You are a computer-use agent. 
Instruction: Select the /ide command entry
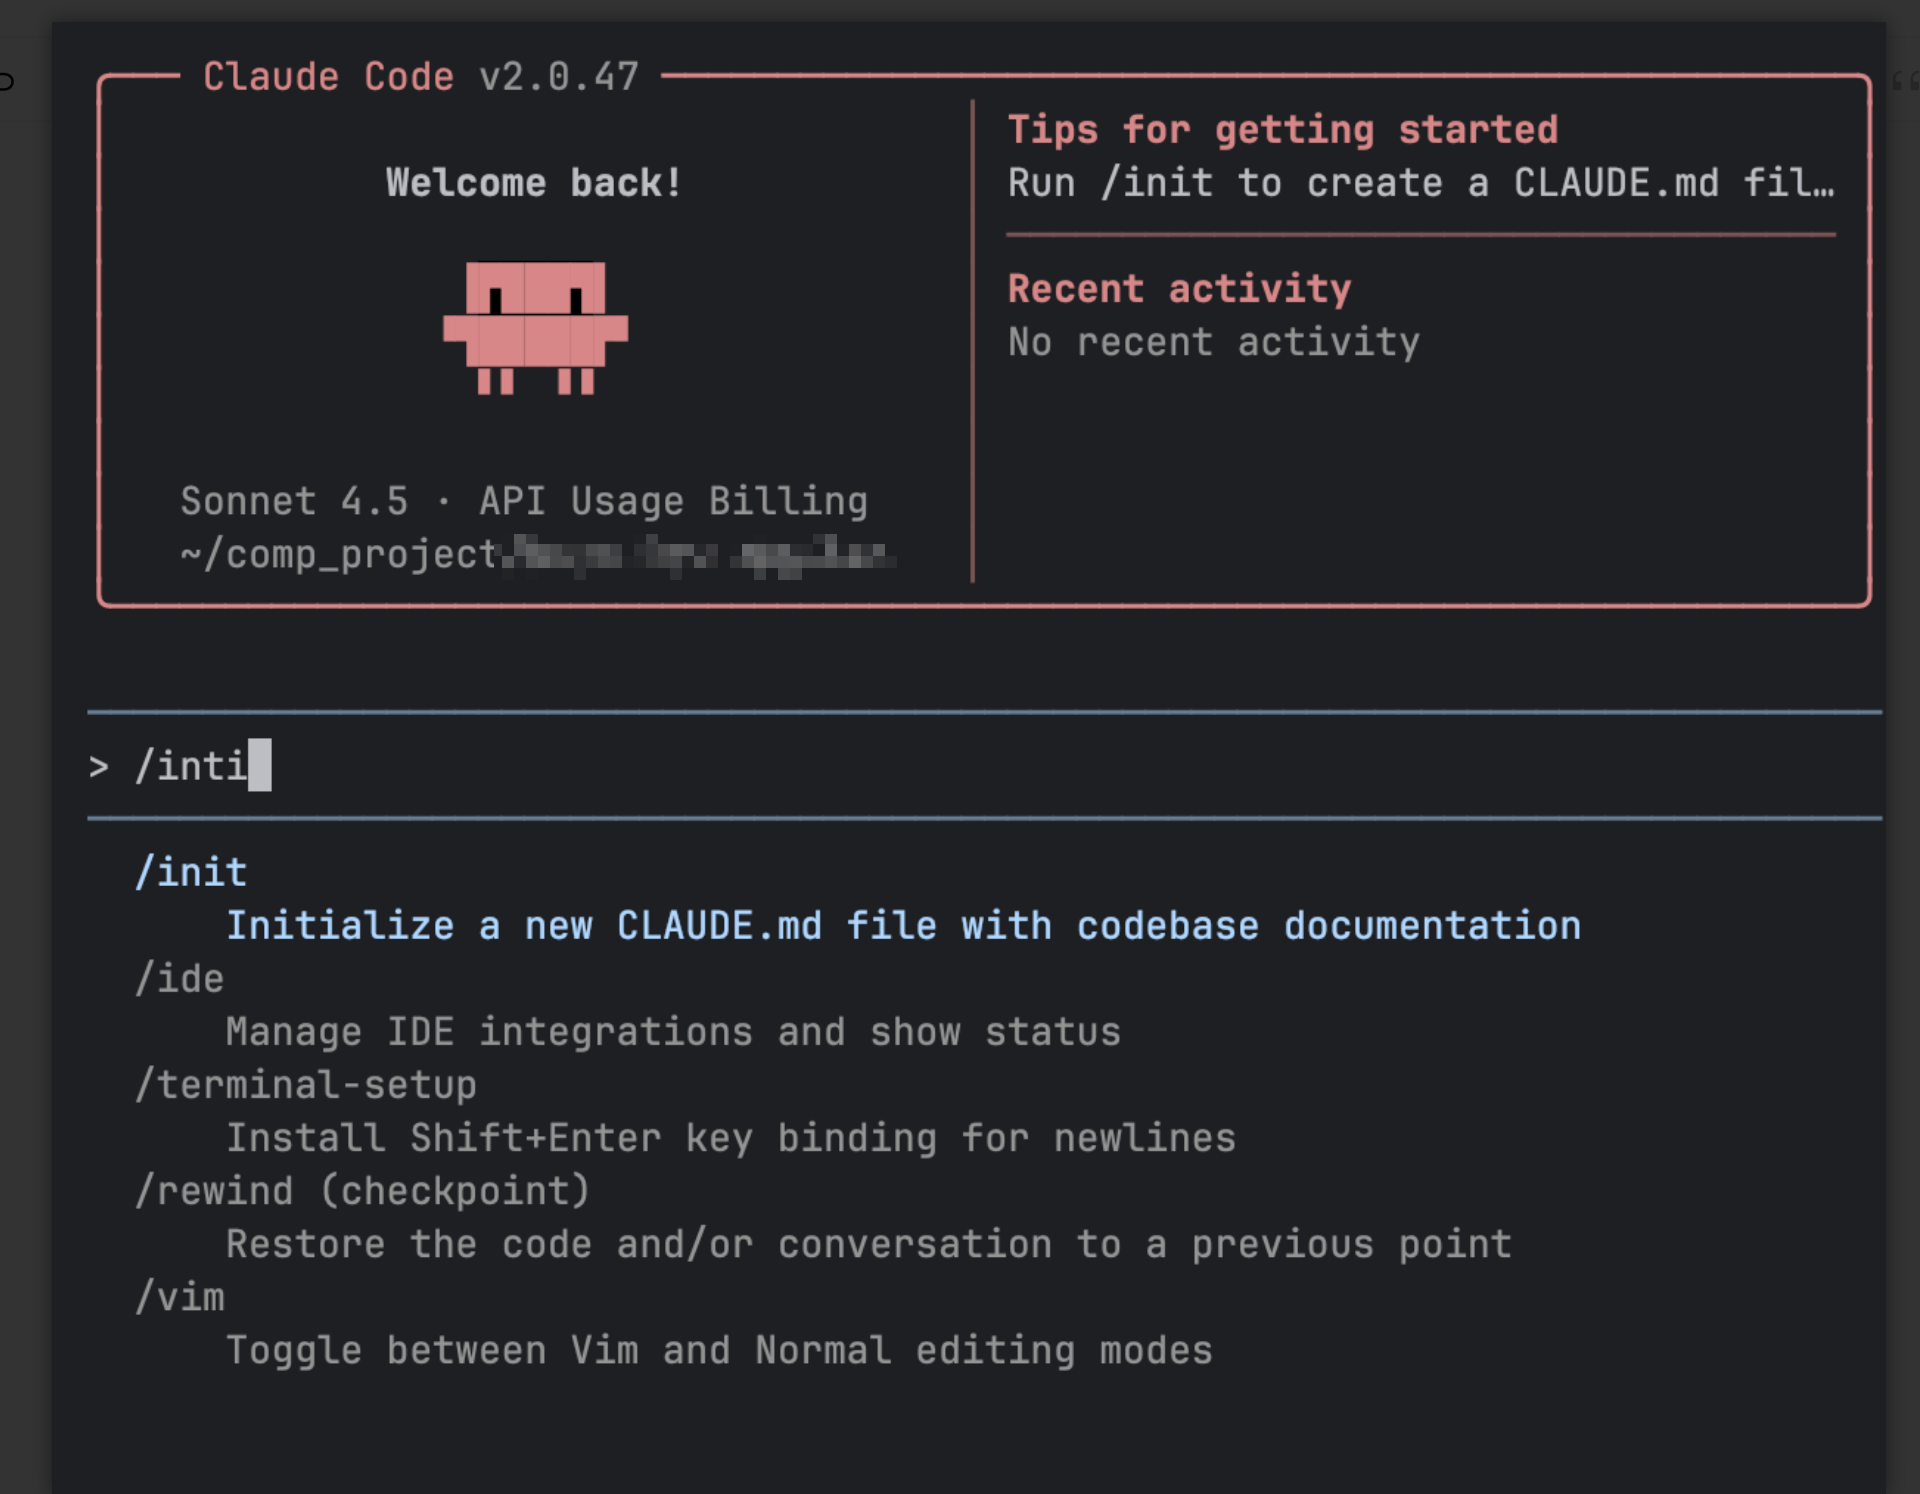(180, 978)
